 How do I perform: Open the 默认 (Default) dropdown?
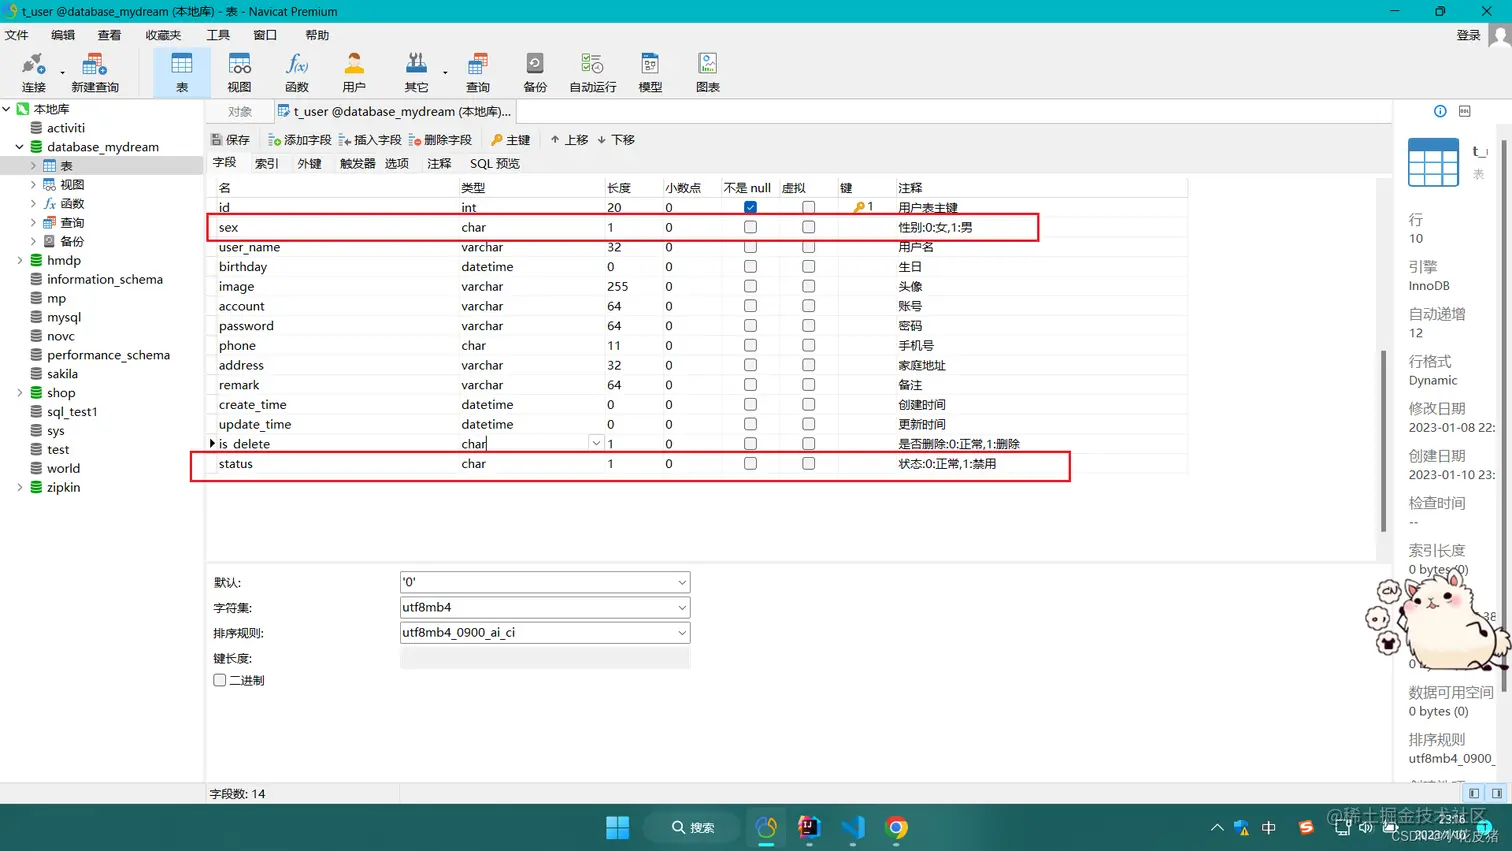682,582
